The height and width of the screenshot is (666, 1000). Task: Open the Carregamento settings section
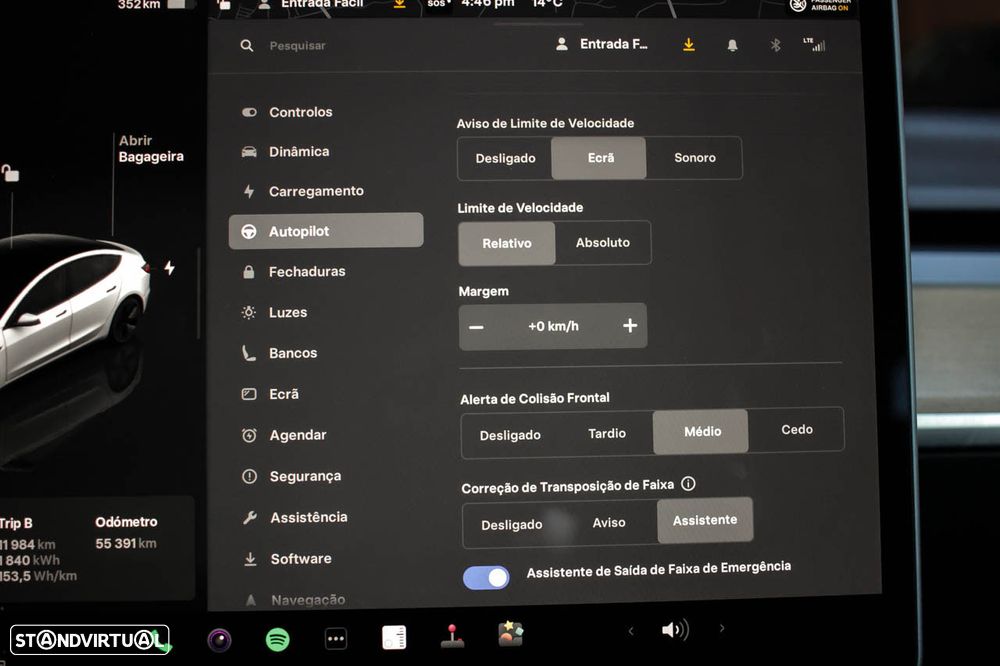tap(303, 191)
